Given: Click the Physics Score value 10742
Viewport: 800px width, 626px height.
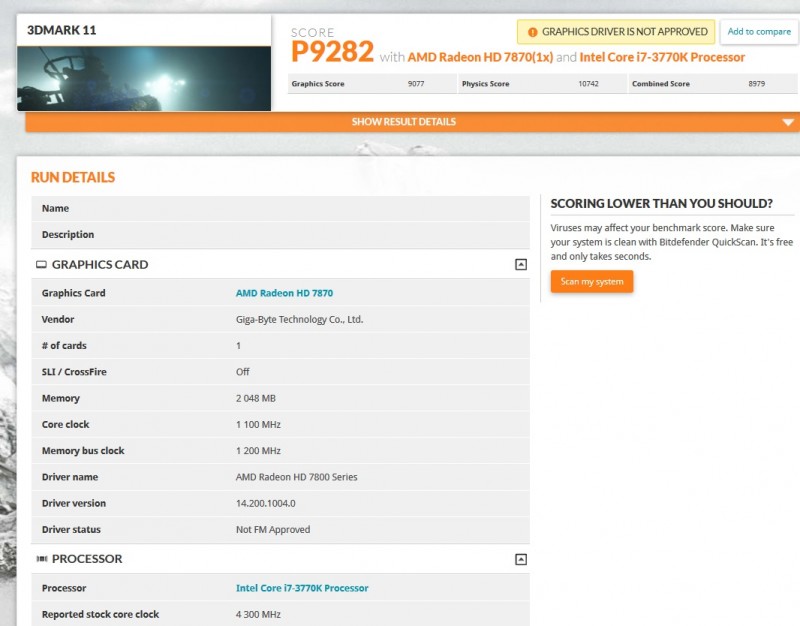Looking at the screenshot, I should click(588, 84).
